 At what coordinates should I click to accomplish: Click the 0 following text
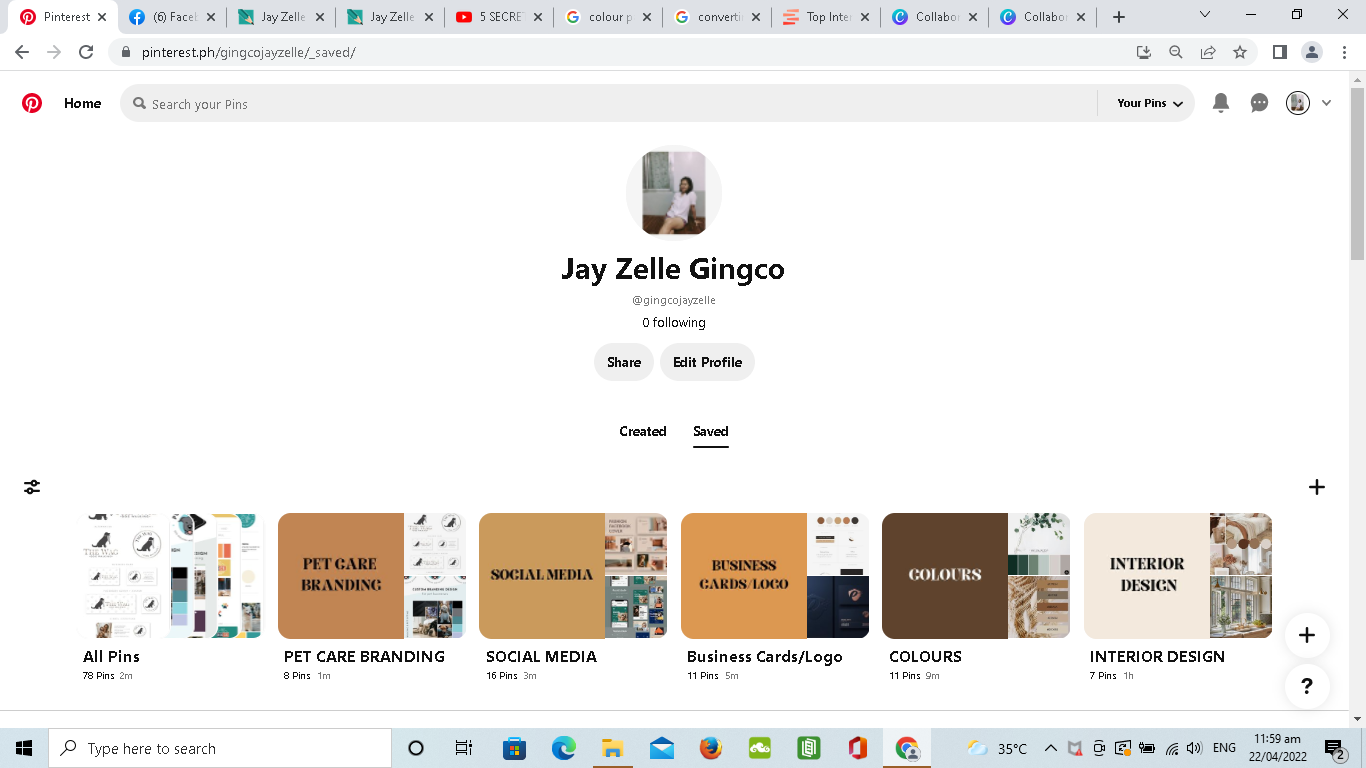click(674, 322)
